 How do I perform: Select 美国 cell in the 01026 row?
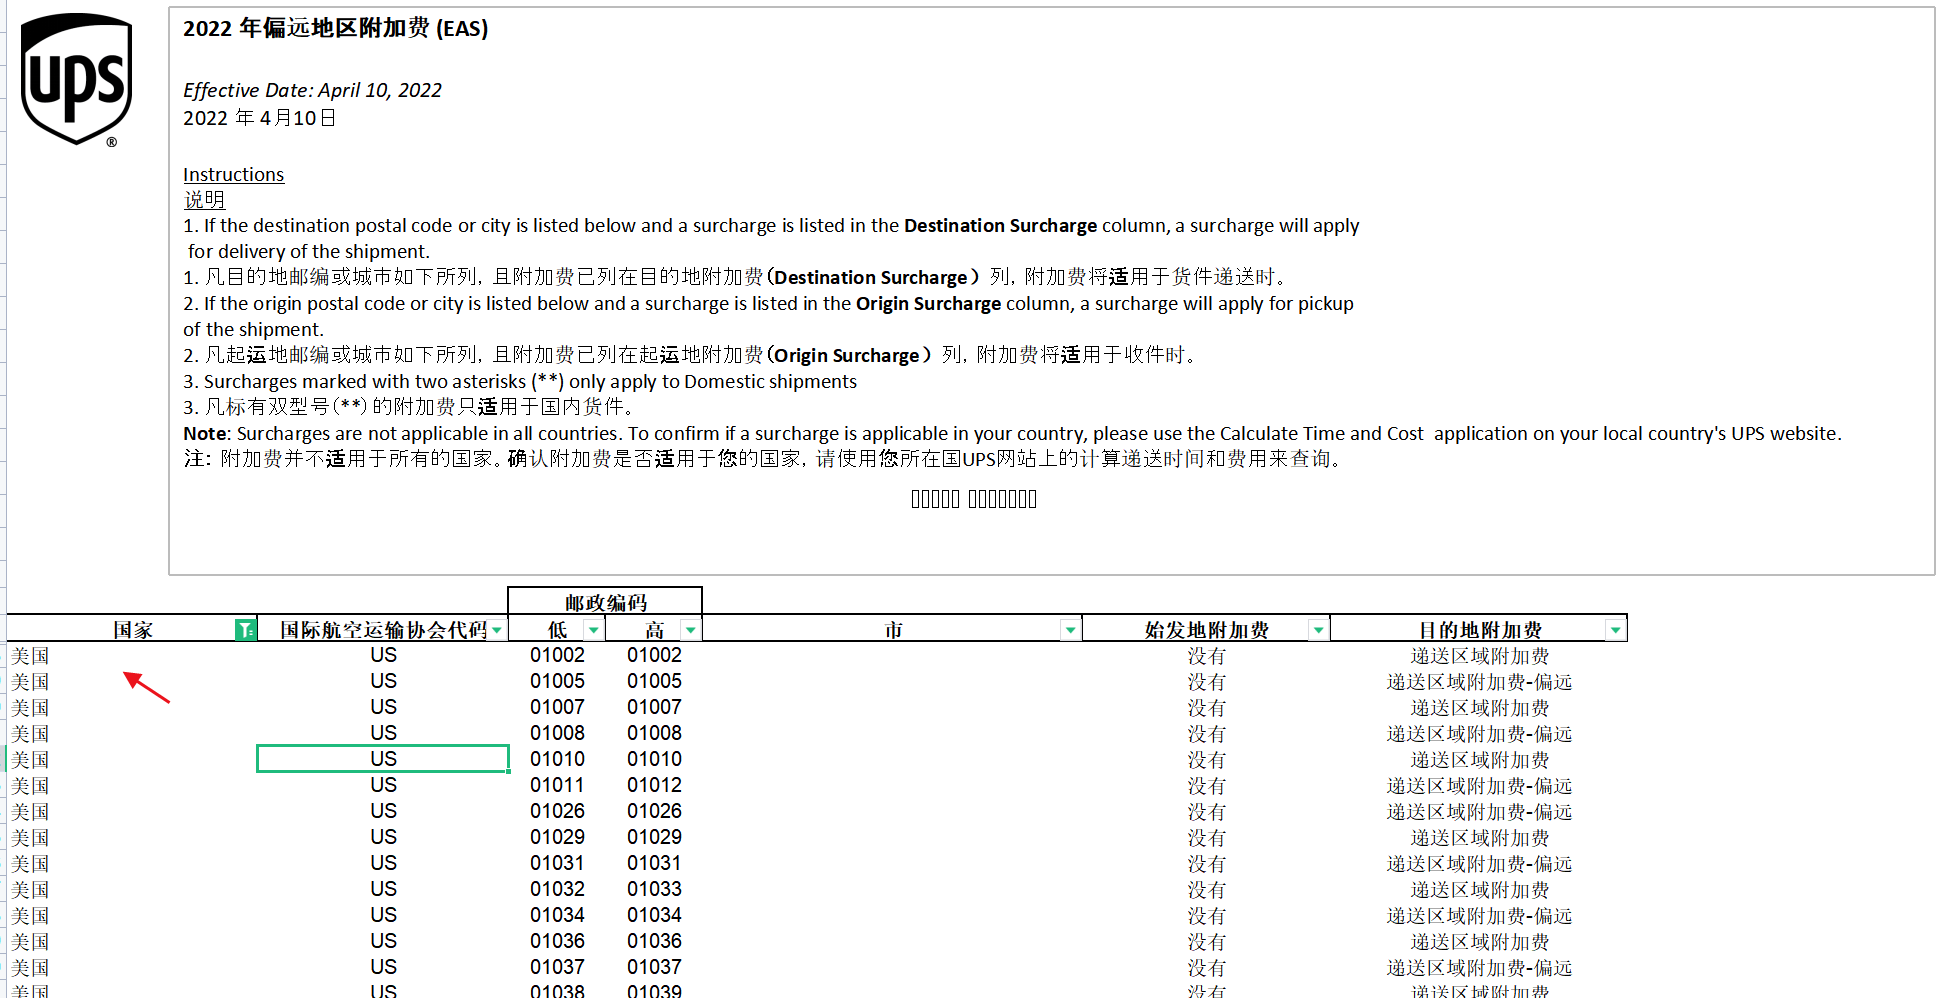click(x=132, y=812)
